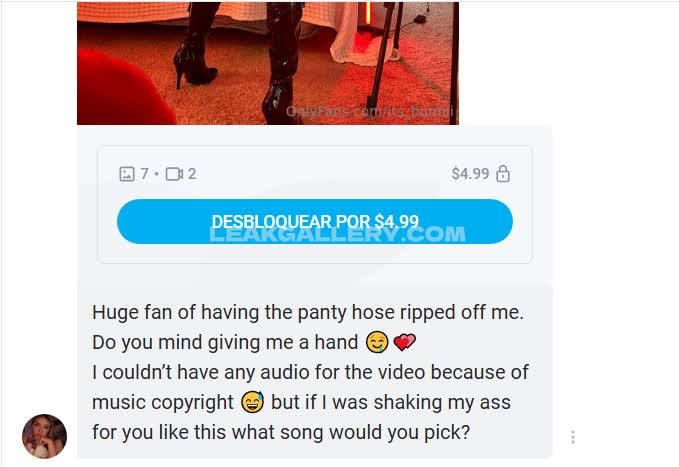Screen dimensions: 679x467
Task: Click the video camera count icon
Action: (x=174, y=174)
